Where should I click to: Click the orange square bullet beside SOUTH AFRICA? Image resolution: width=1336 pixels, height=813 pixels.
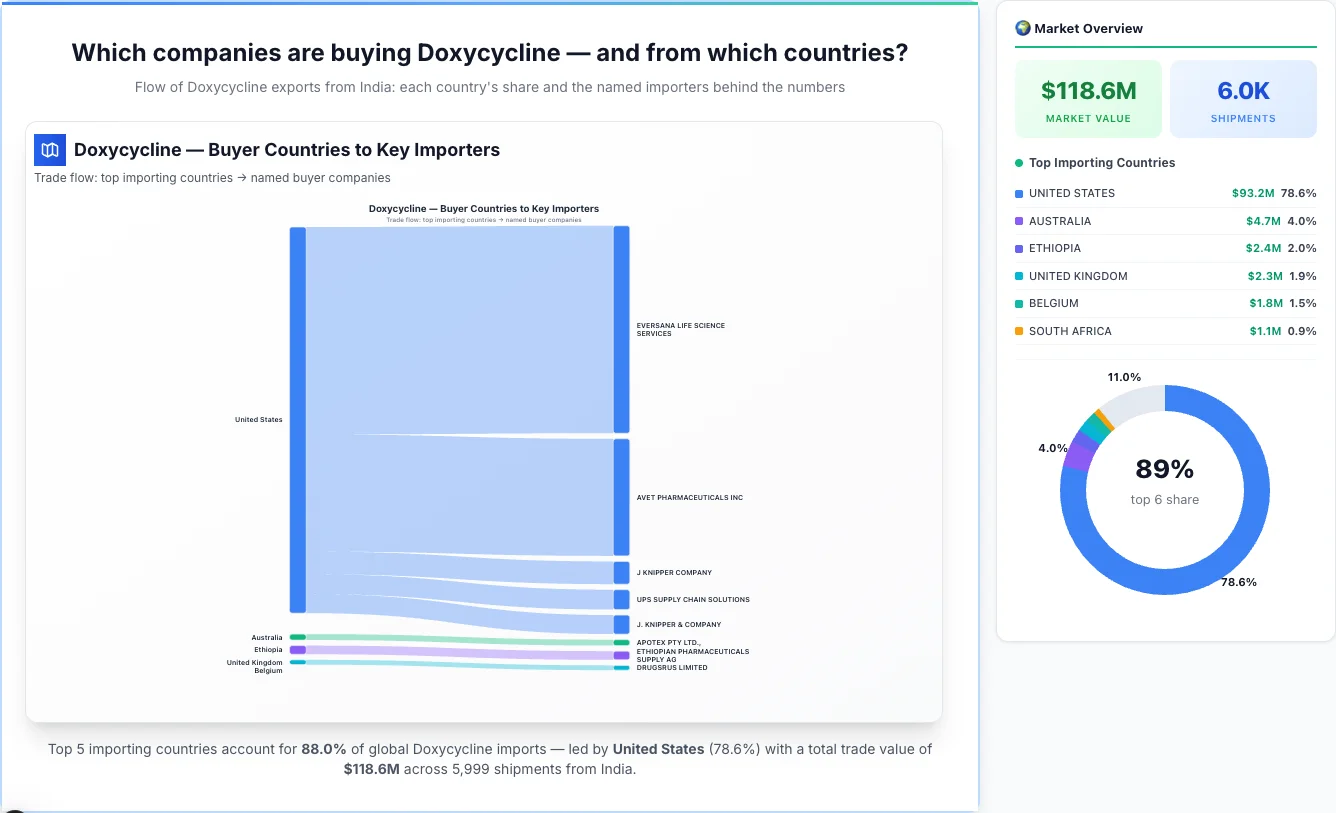(1019, 331)
